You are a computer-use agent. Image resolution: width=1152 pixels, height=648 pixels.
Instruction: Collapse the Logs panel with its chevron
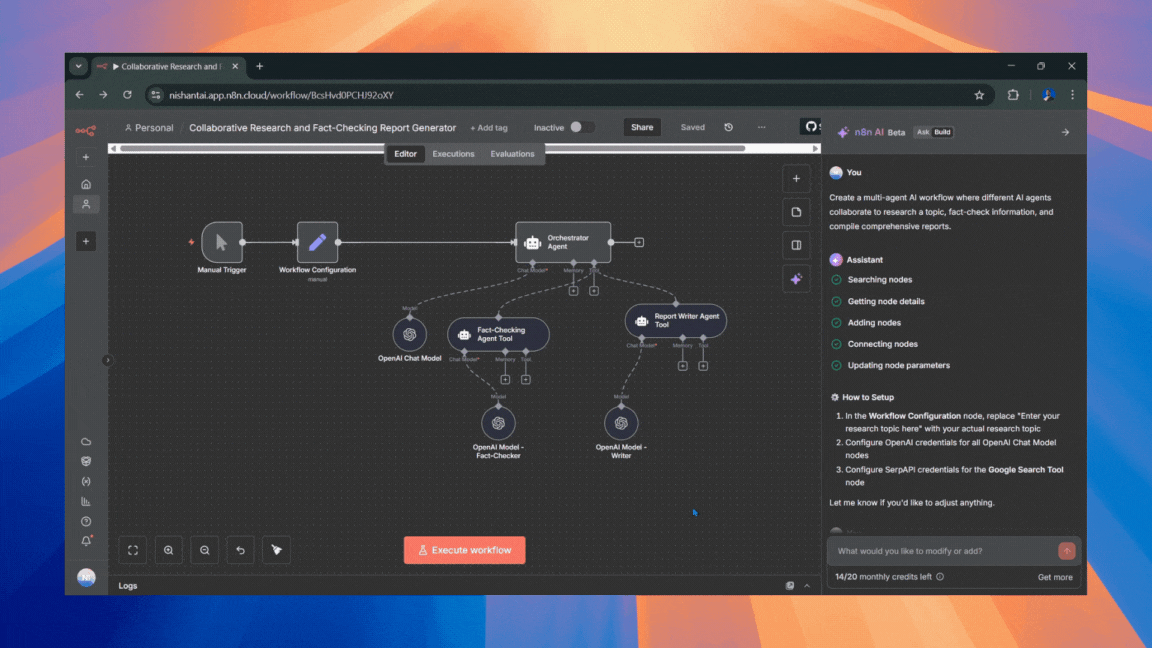tap(806, 586)
